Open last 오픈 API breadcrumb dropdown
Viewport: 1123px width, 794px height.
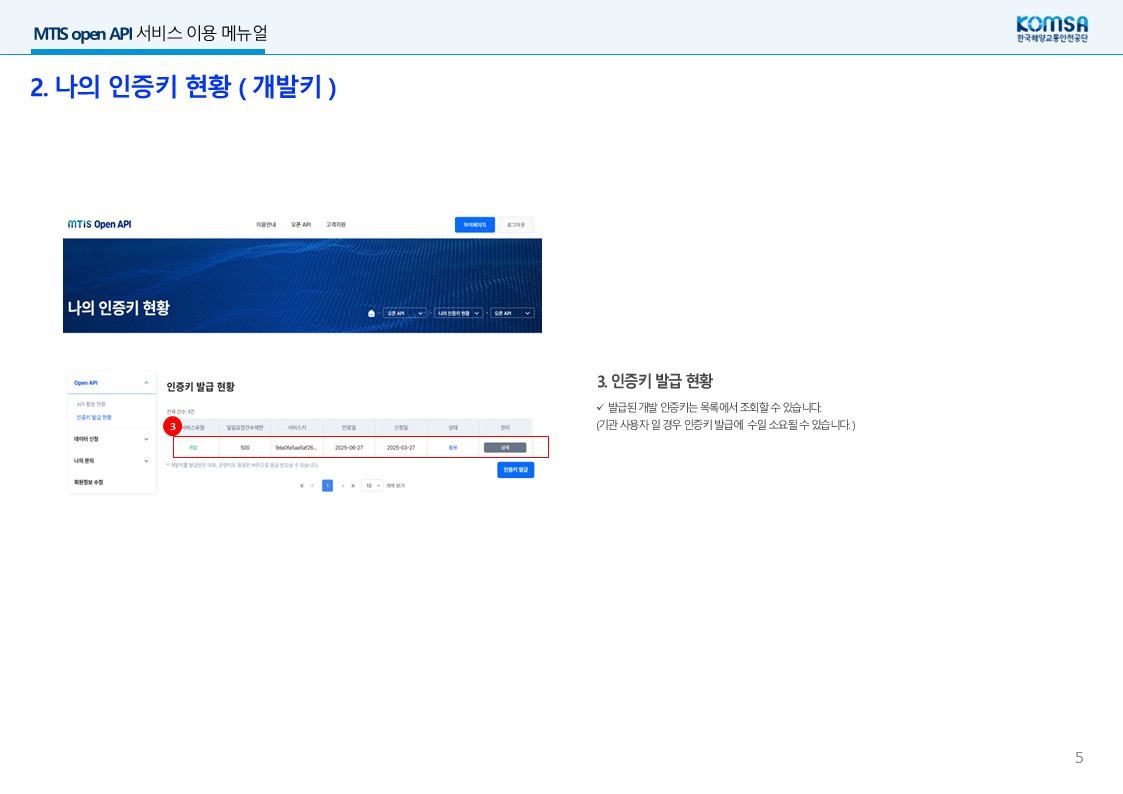(x=512, y=314)
